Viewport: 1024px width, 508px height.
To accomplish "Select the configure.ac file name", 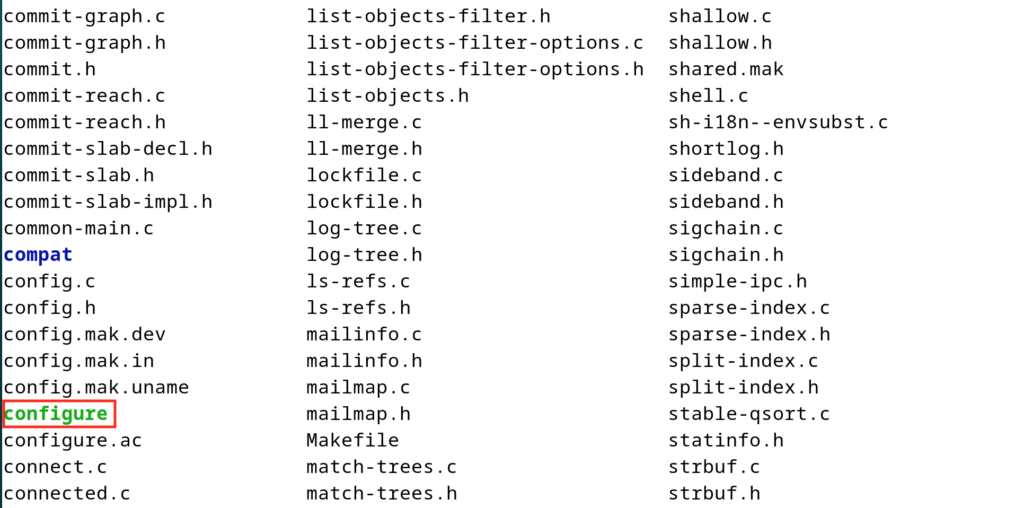I will (x=73, y=440).
